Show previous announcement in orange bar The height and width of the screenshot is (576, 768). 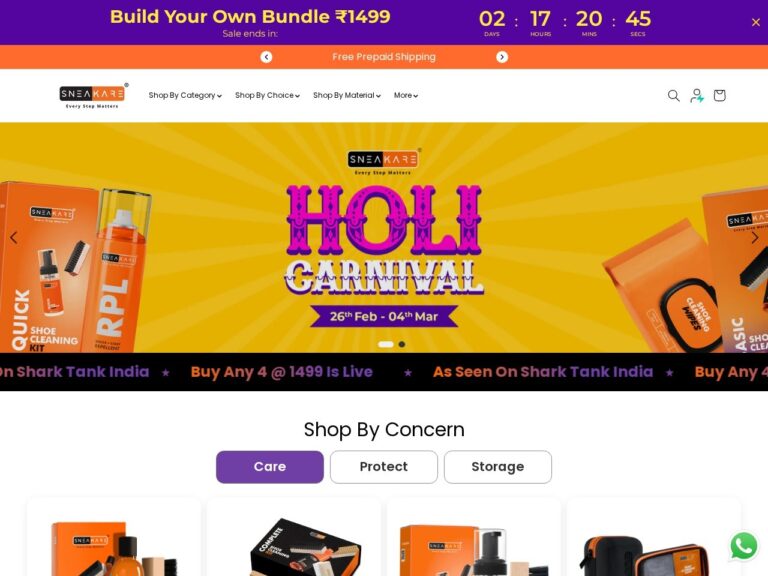[266, 57]
